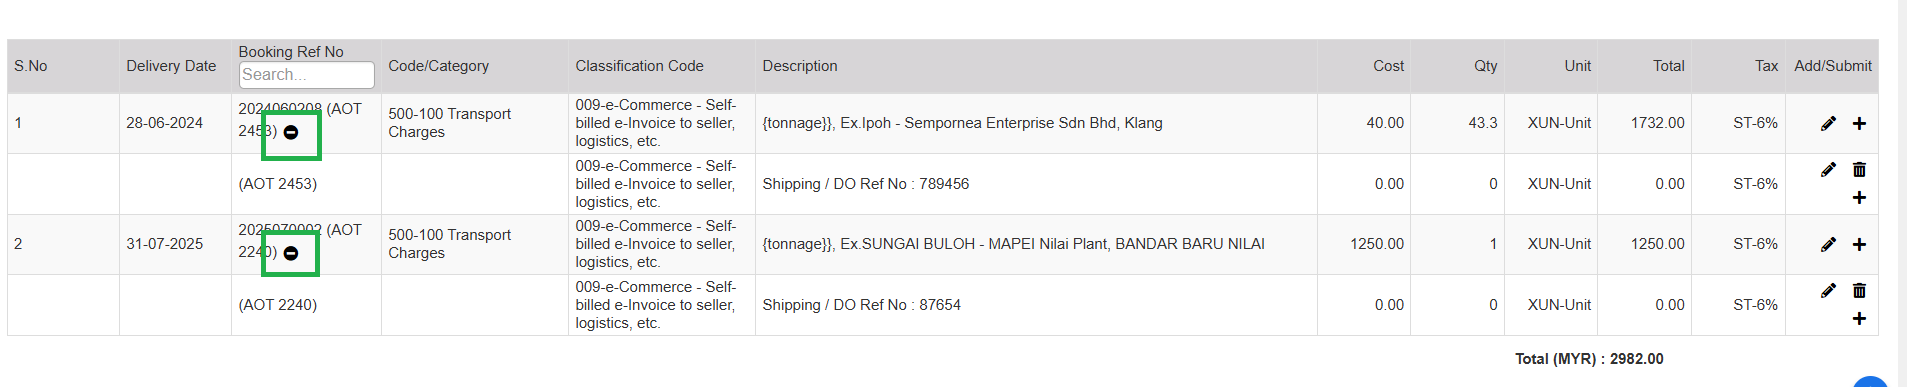Edit the SUNGAI BULOH transport line
Screen dimensions: 1907x387
1828,244
